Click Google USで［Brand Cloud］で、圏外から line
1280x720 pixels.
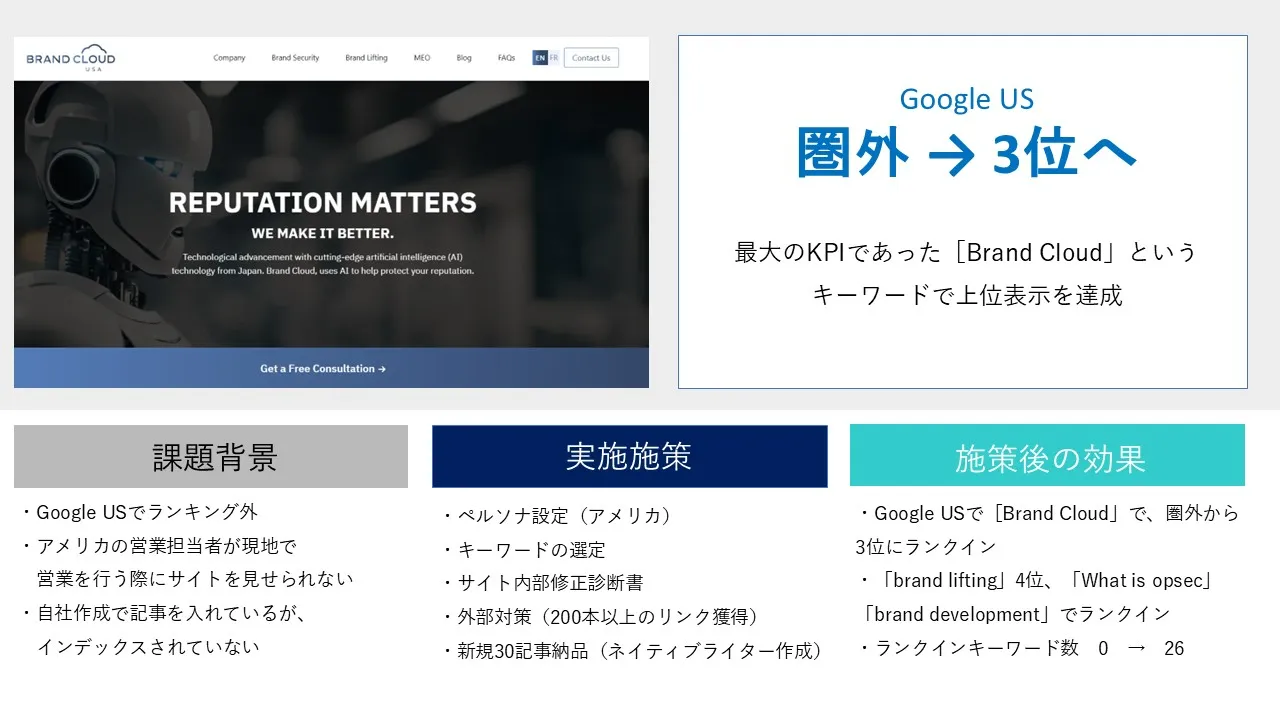click(x=1048, y=513)
